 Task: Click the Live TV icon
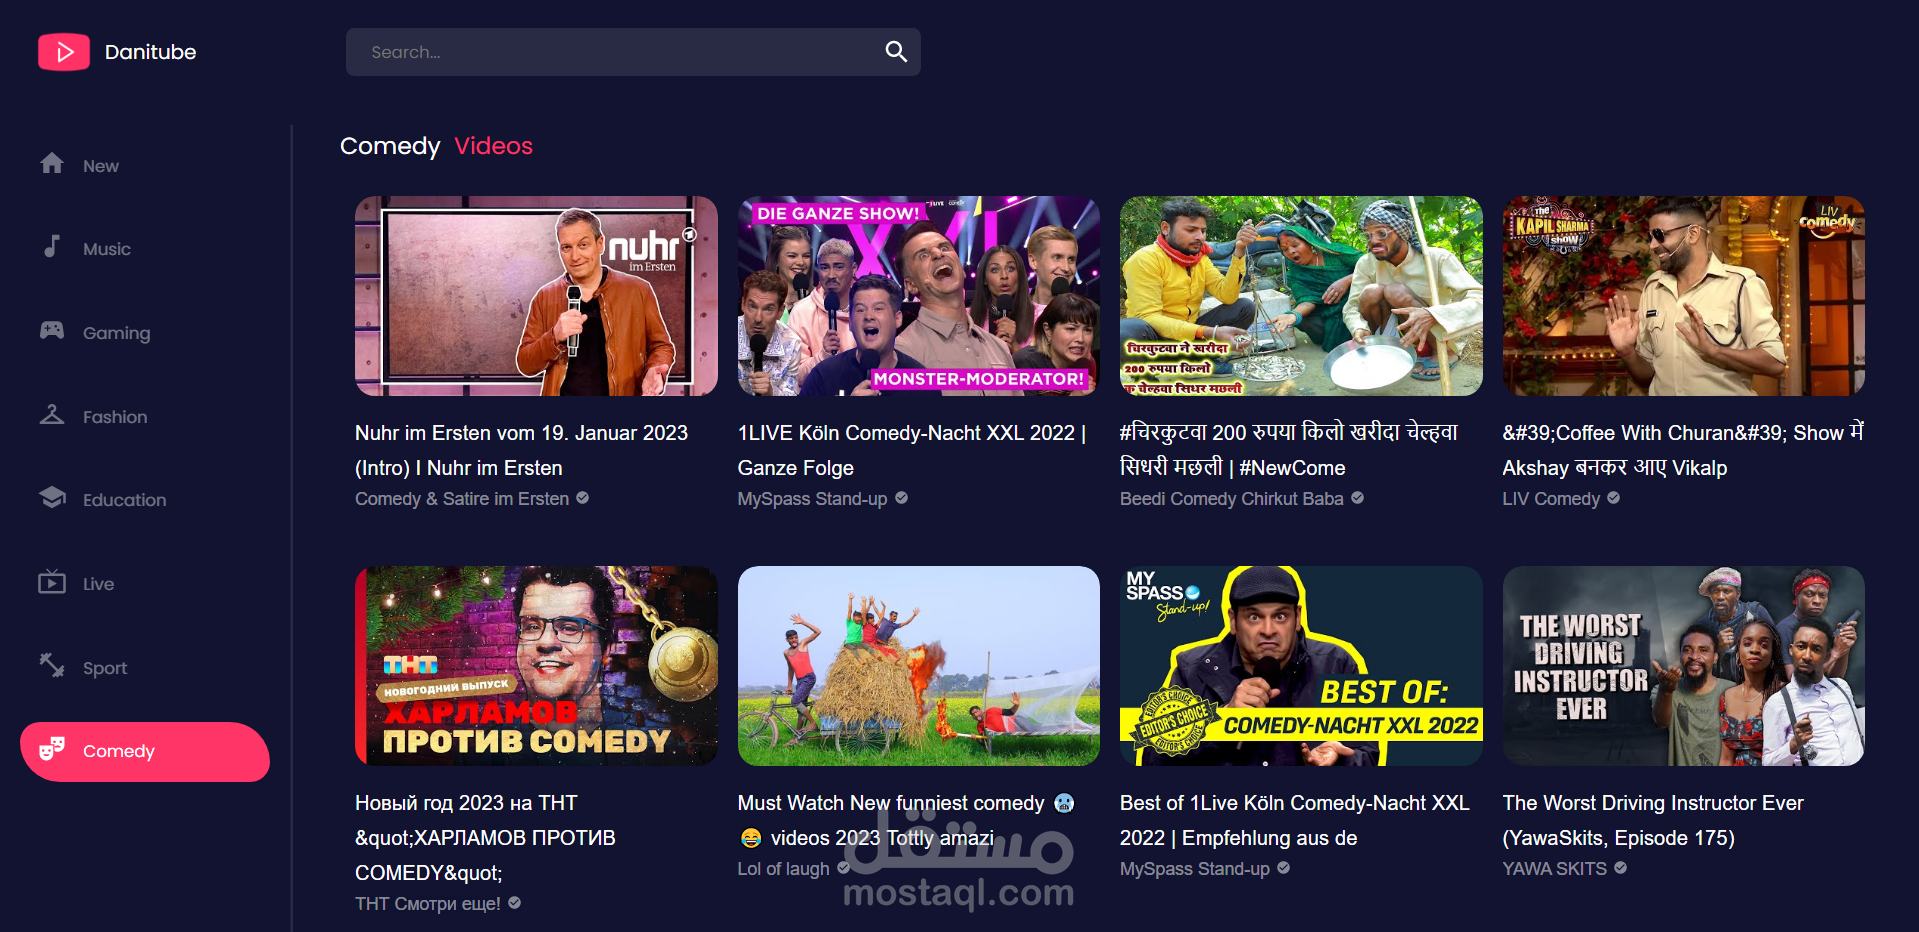[52, 581]
